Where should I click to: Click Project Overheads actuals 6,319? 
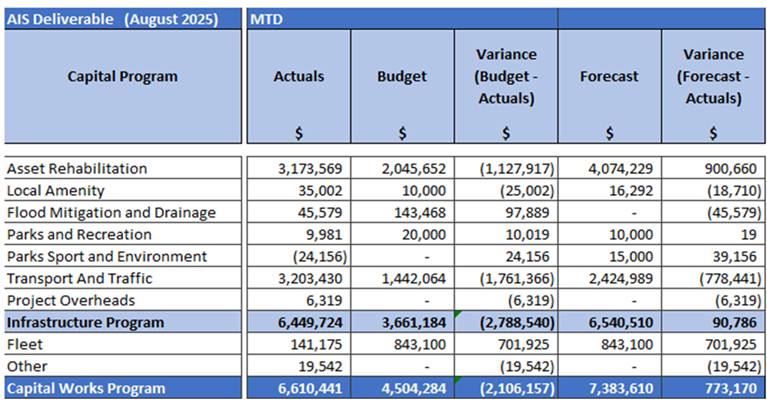[299, 300]
